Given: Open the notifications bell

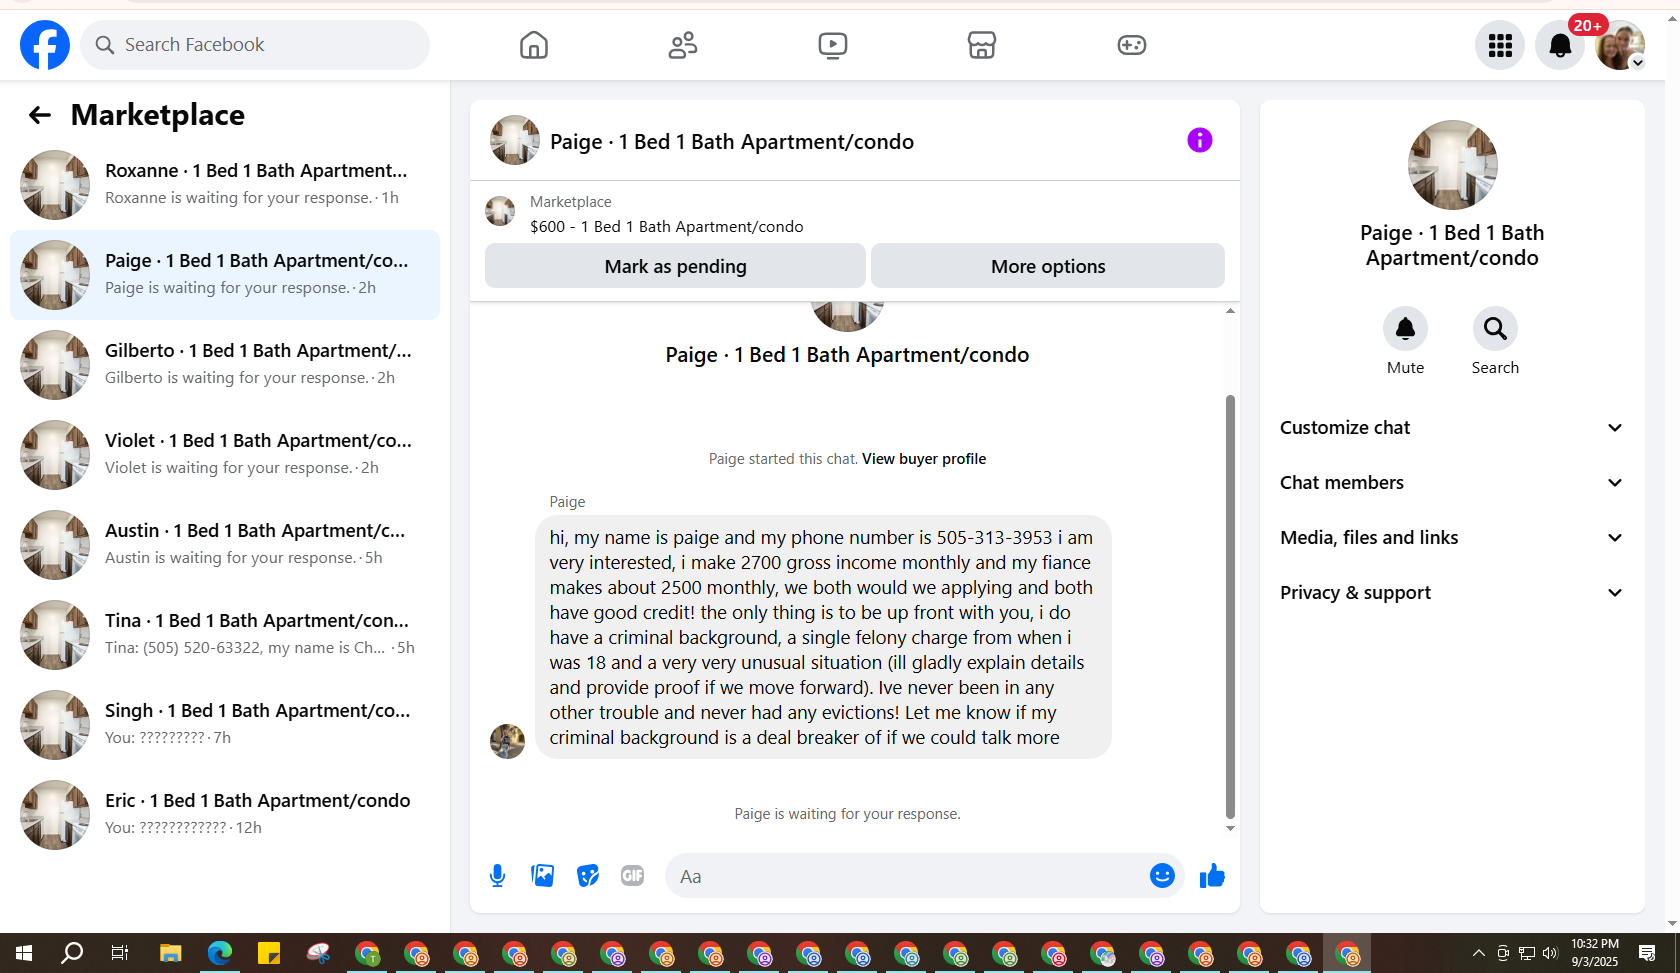Looking at the screenshot, I should (x=1560, y=45).
